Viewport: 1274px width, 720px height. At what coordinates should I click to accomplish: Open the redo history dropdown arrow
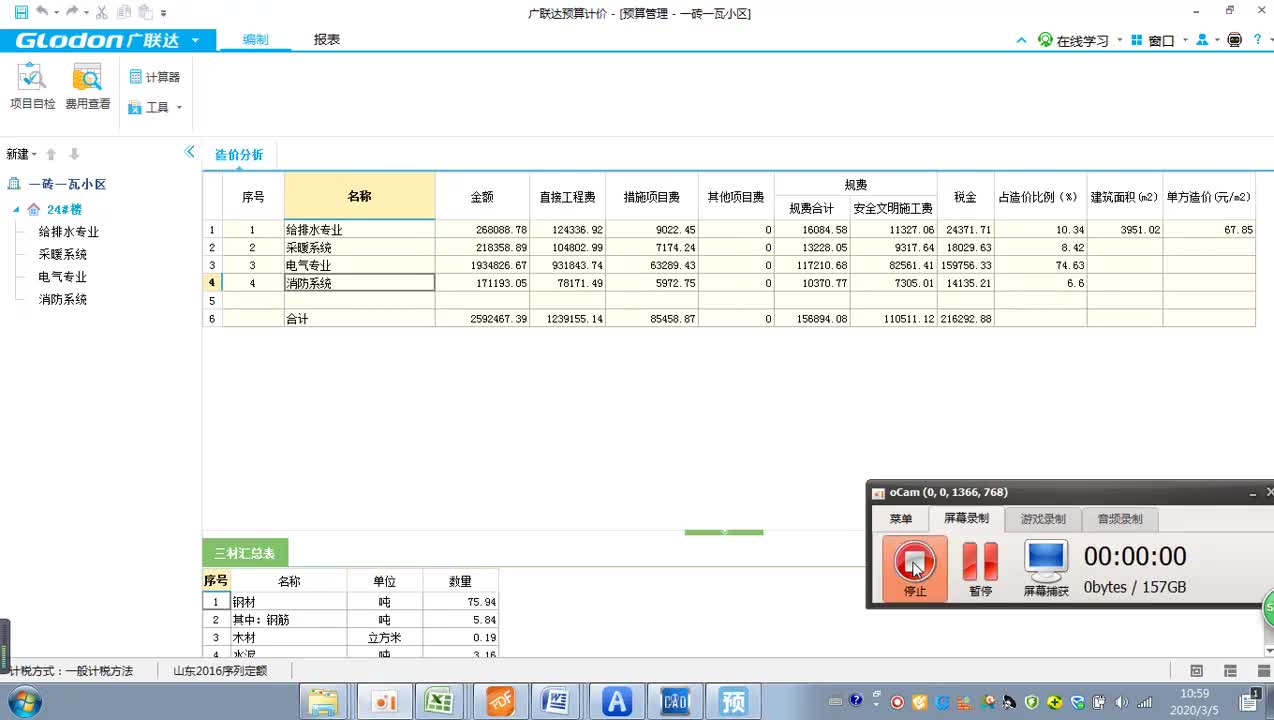click(87, 13)
